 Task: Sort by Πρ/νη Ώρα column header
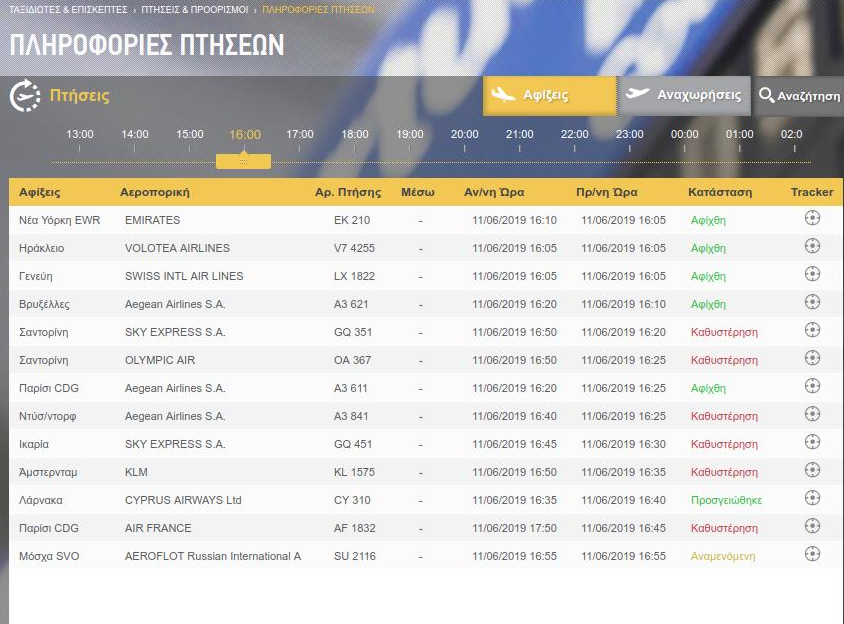607,192
